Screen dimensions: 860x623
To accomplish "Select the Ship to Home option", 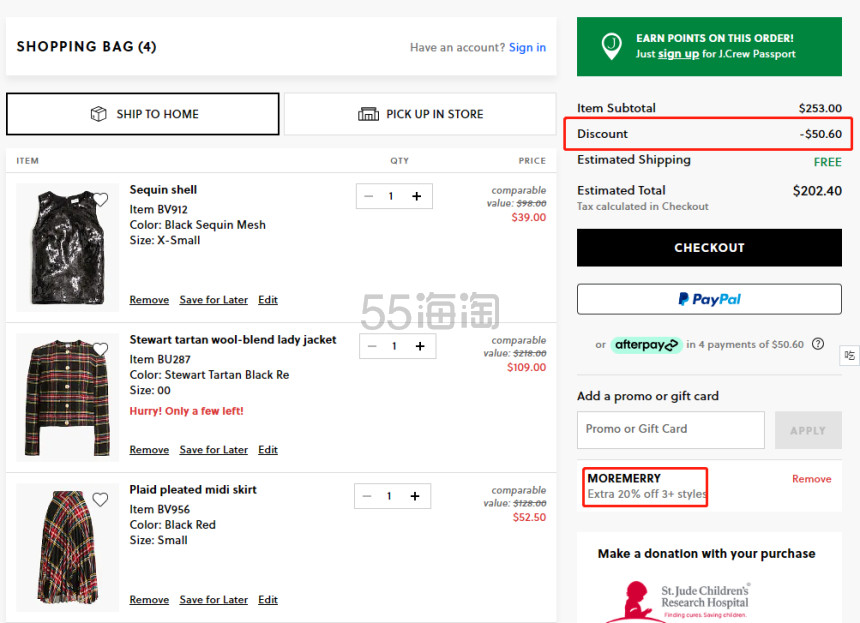I will tap(143, 114).
